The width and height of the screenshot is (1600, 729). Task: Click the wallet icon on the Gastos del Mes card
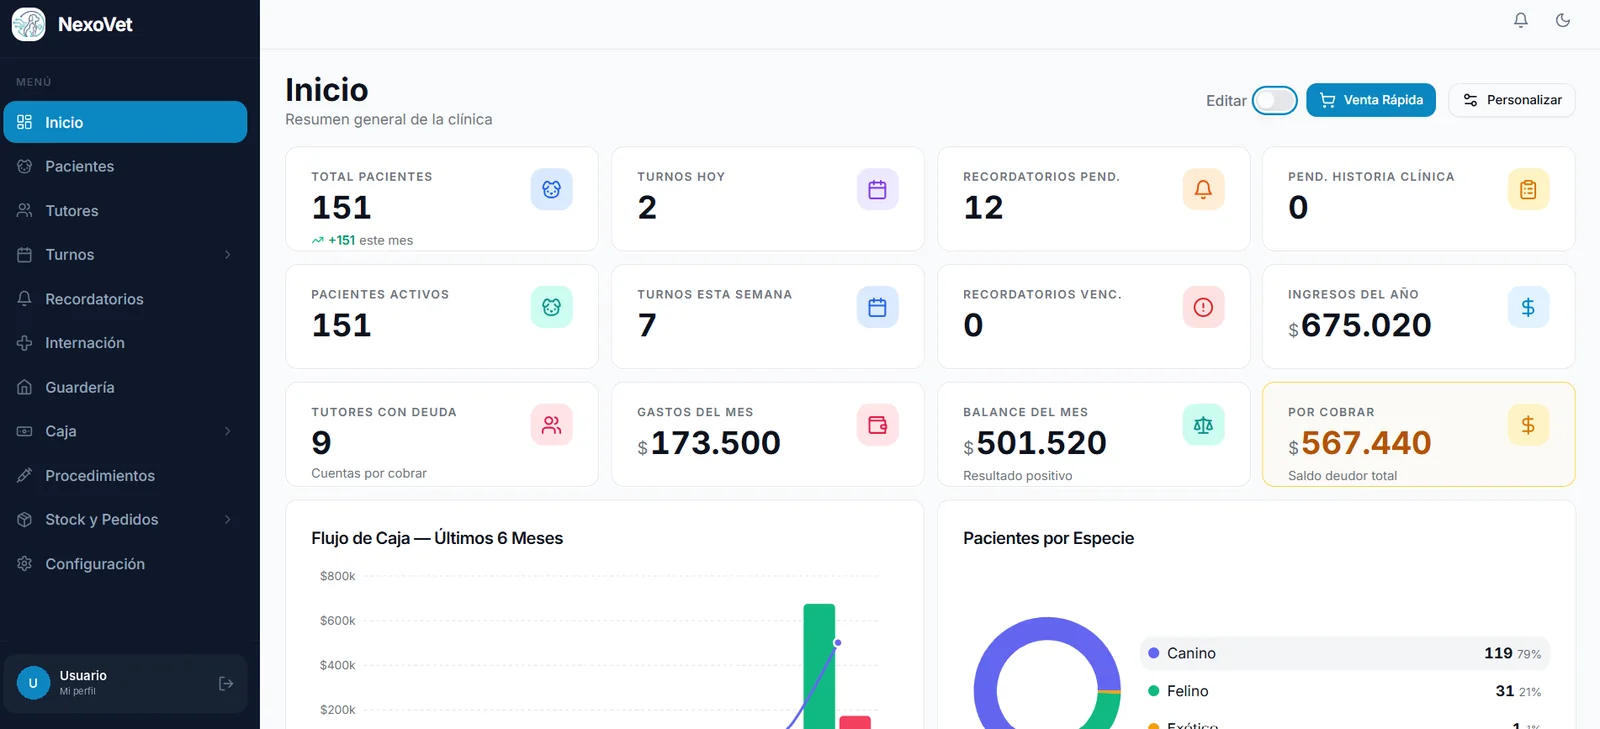(x=877, y=425)
